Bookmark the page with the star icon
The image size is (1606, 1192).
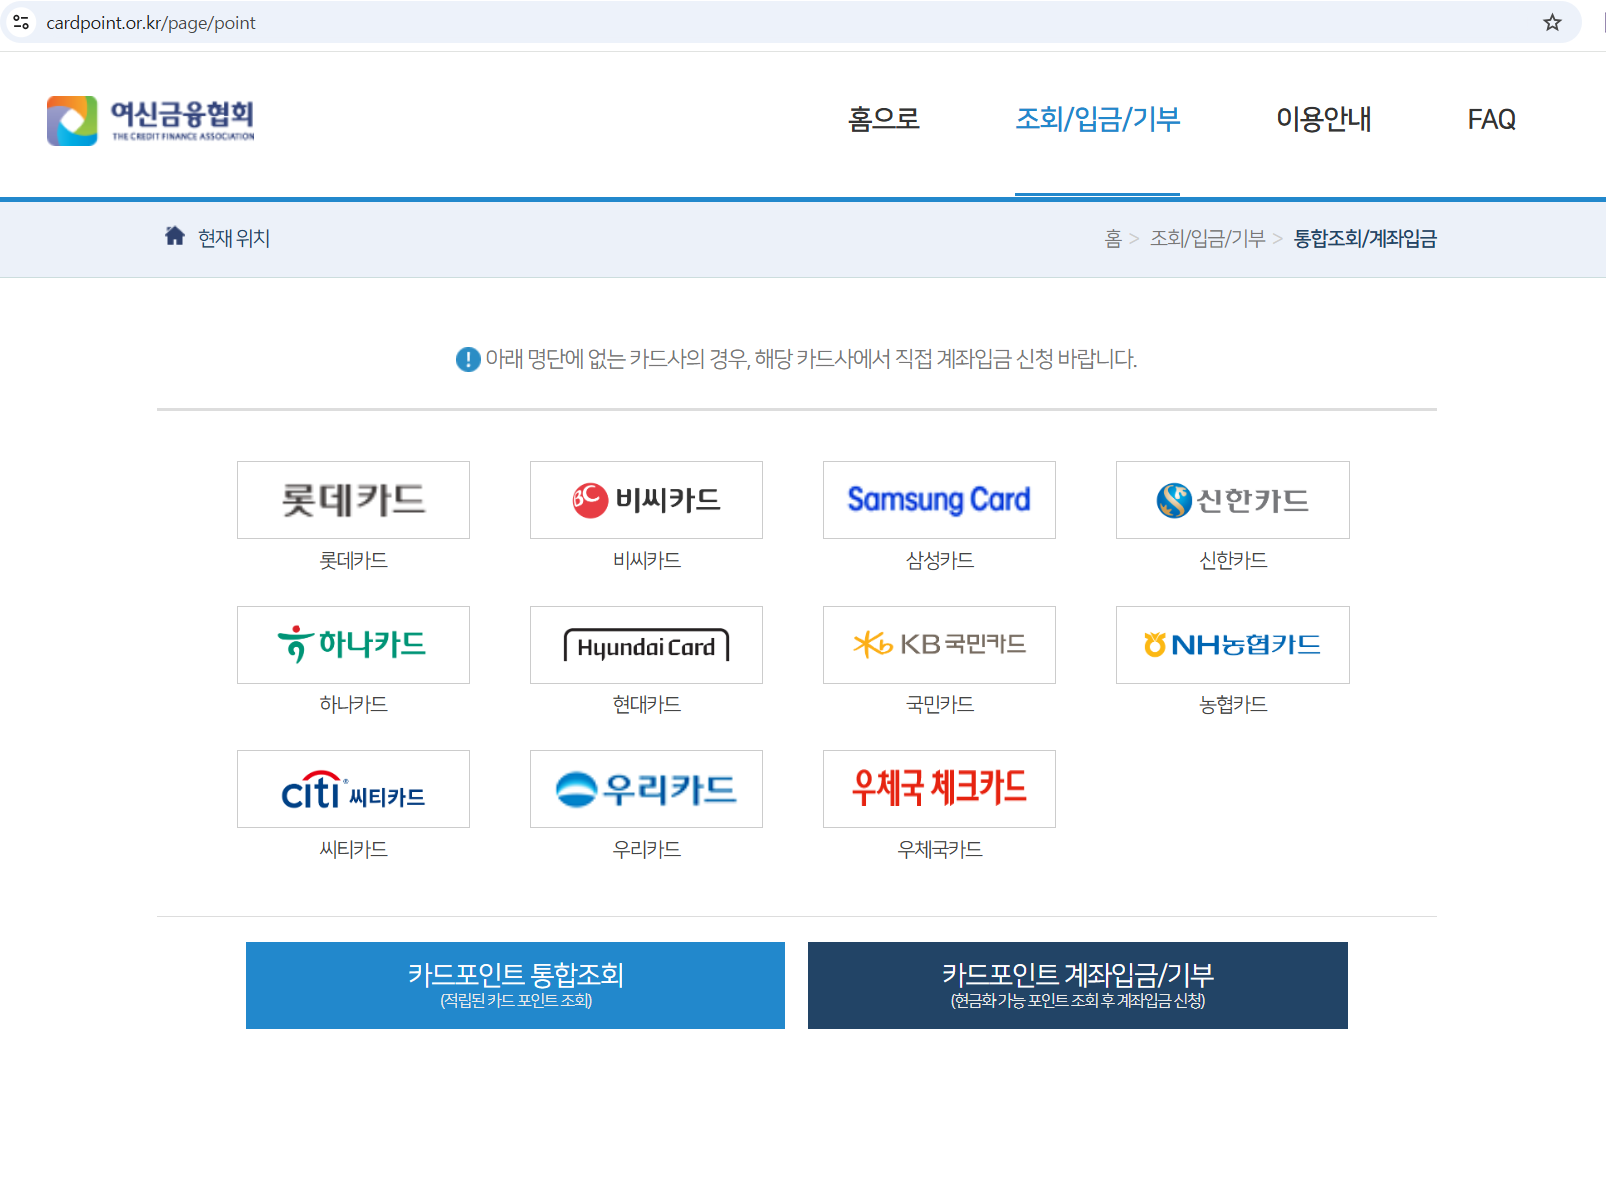1552,21
